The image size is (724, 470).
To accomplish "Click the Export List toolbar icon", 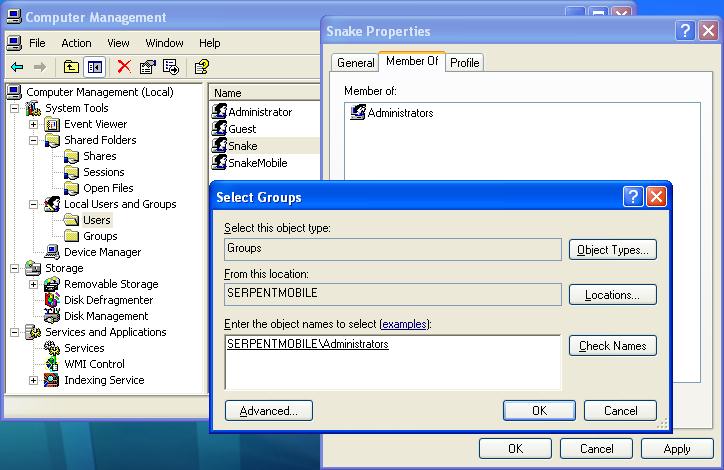I will 171,67.
